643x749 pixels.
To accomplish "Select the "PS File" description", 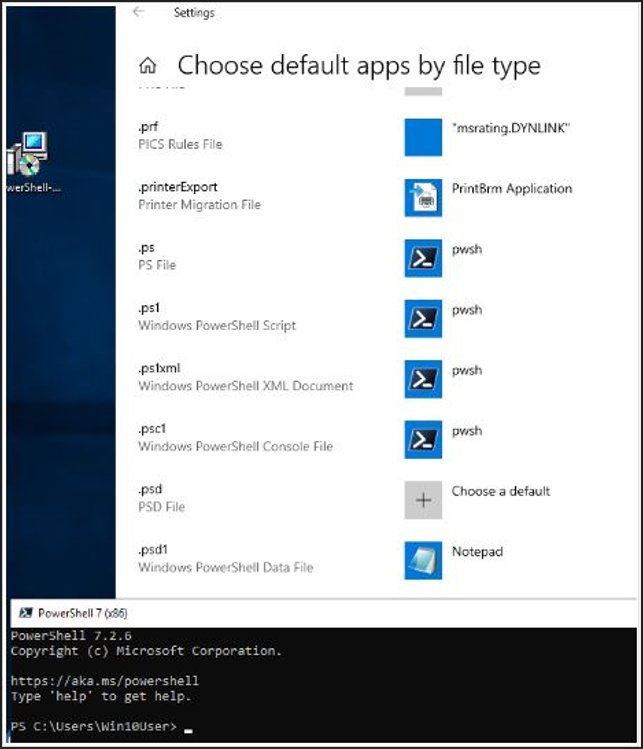I will click(x=157, y=265).
